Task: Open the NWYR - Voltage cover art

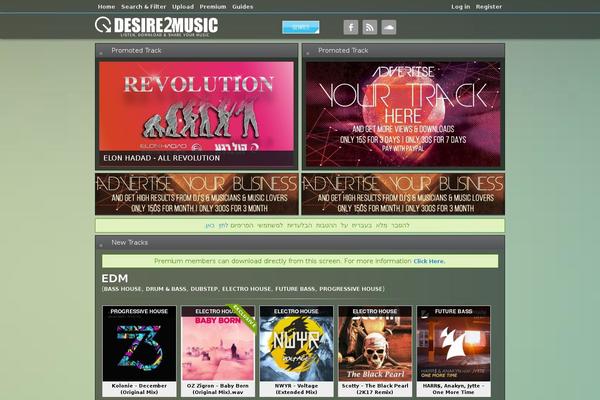Action: 297,343
